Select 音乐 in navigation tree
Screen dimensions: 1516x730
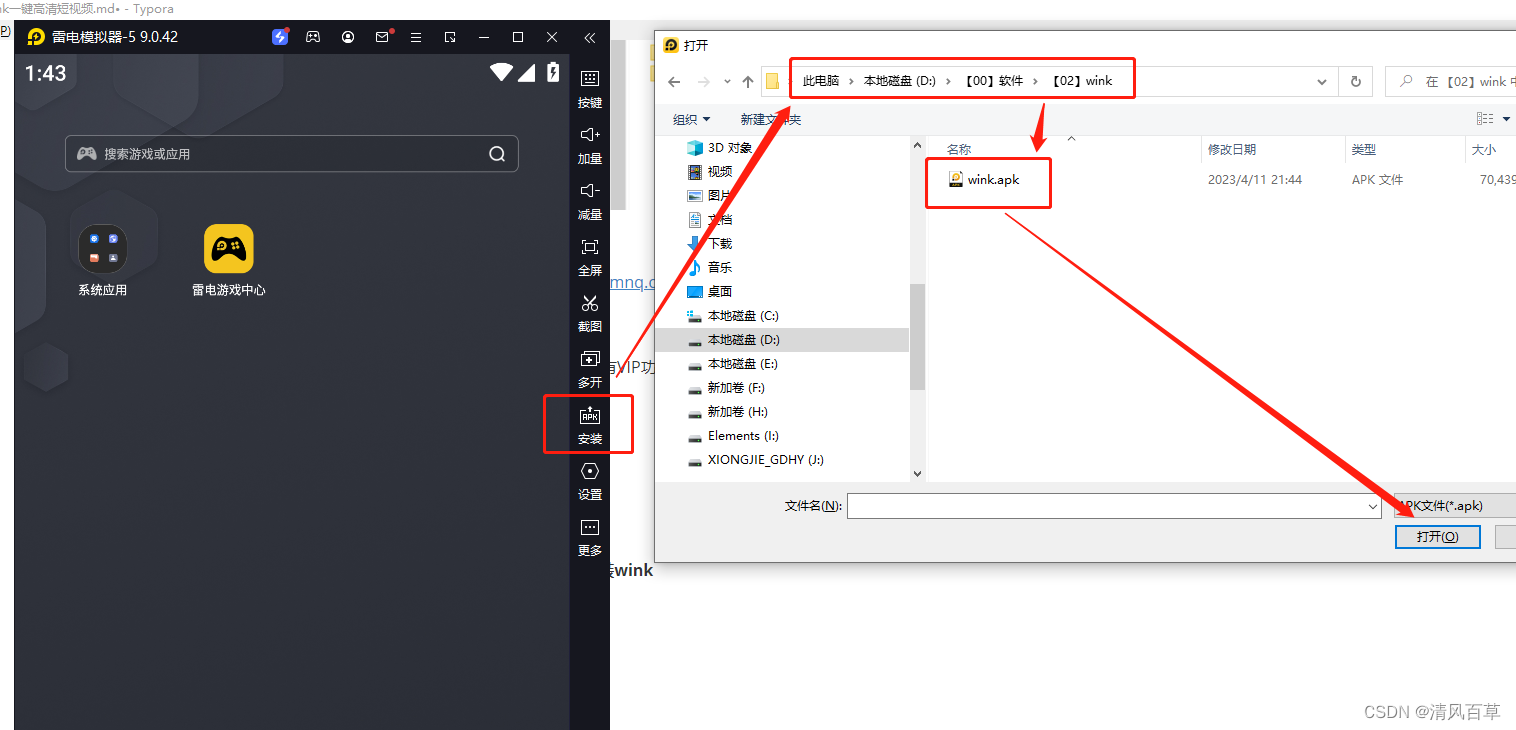tap(710, 268)
